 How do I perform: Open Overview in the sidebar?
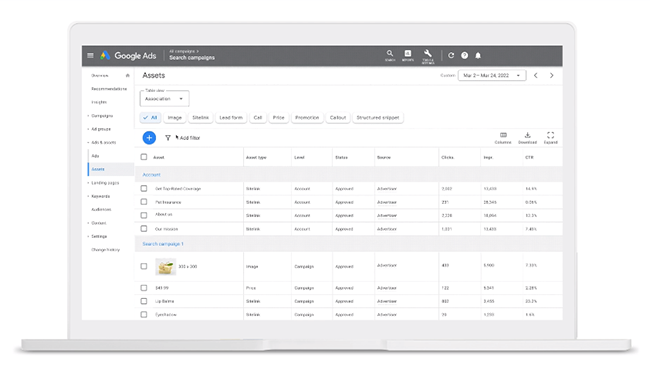tap(100, 75)
